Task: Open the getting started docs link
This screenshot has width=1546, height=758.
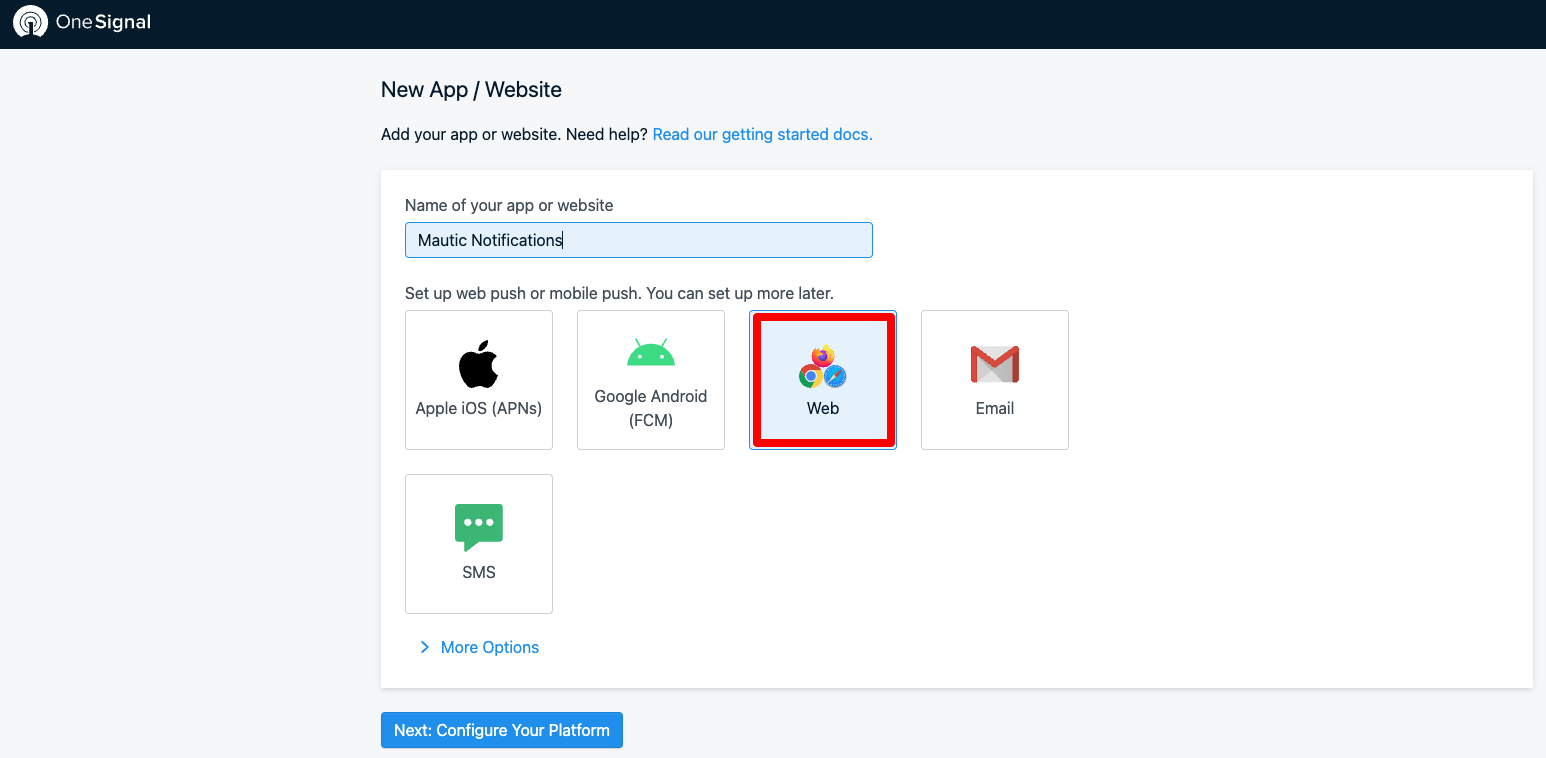Action: click(762, 134)
